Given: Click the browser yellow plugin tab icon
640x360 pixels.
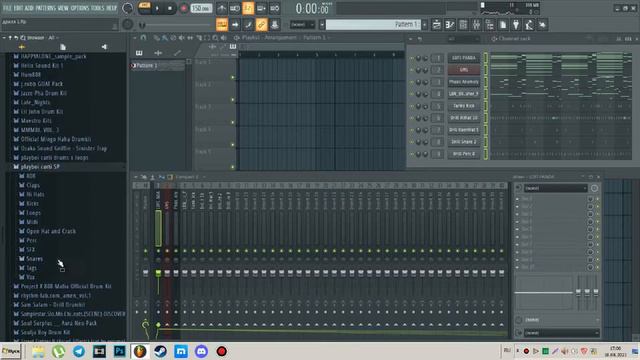Looking at the screenshot, I should (x=22, y=47).
